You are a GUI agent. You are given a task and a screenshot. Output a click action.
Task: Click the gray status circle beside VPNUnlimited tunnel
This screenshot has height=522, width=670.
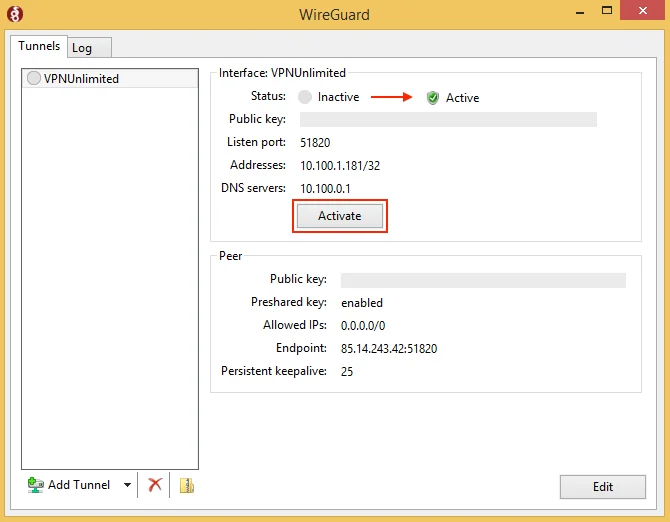tap(34, 79)
